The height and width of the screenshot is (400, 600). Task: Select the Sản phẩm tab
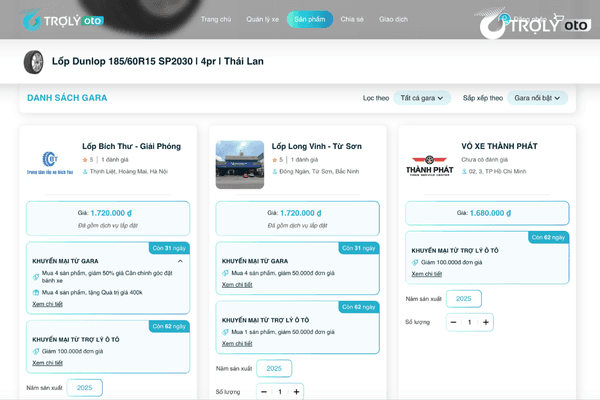point(310,19)
